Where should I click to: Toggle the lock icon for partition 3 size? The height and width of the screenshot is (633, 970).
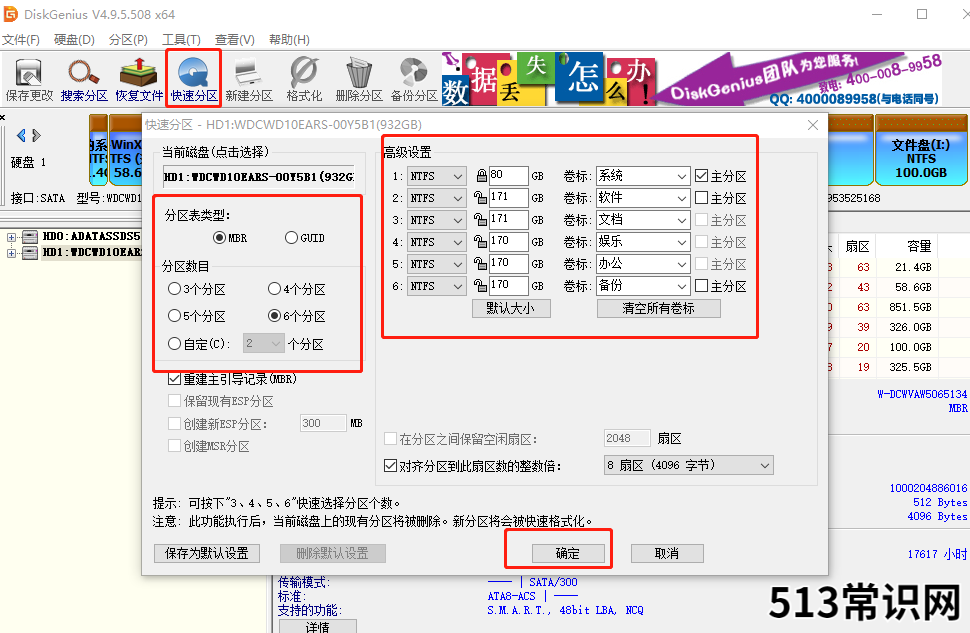tap(480, 220)
